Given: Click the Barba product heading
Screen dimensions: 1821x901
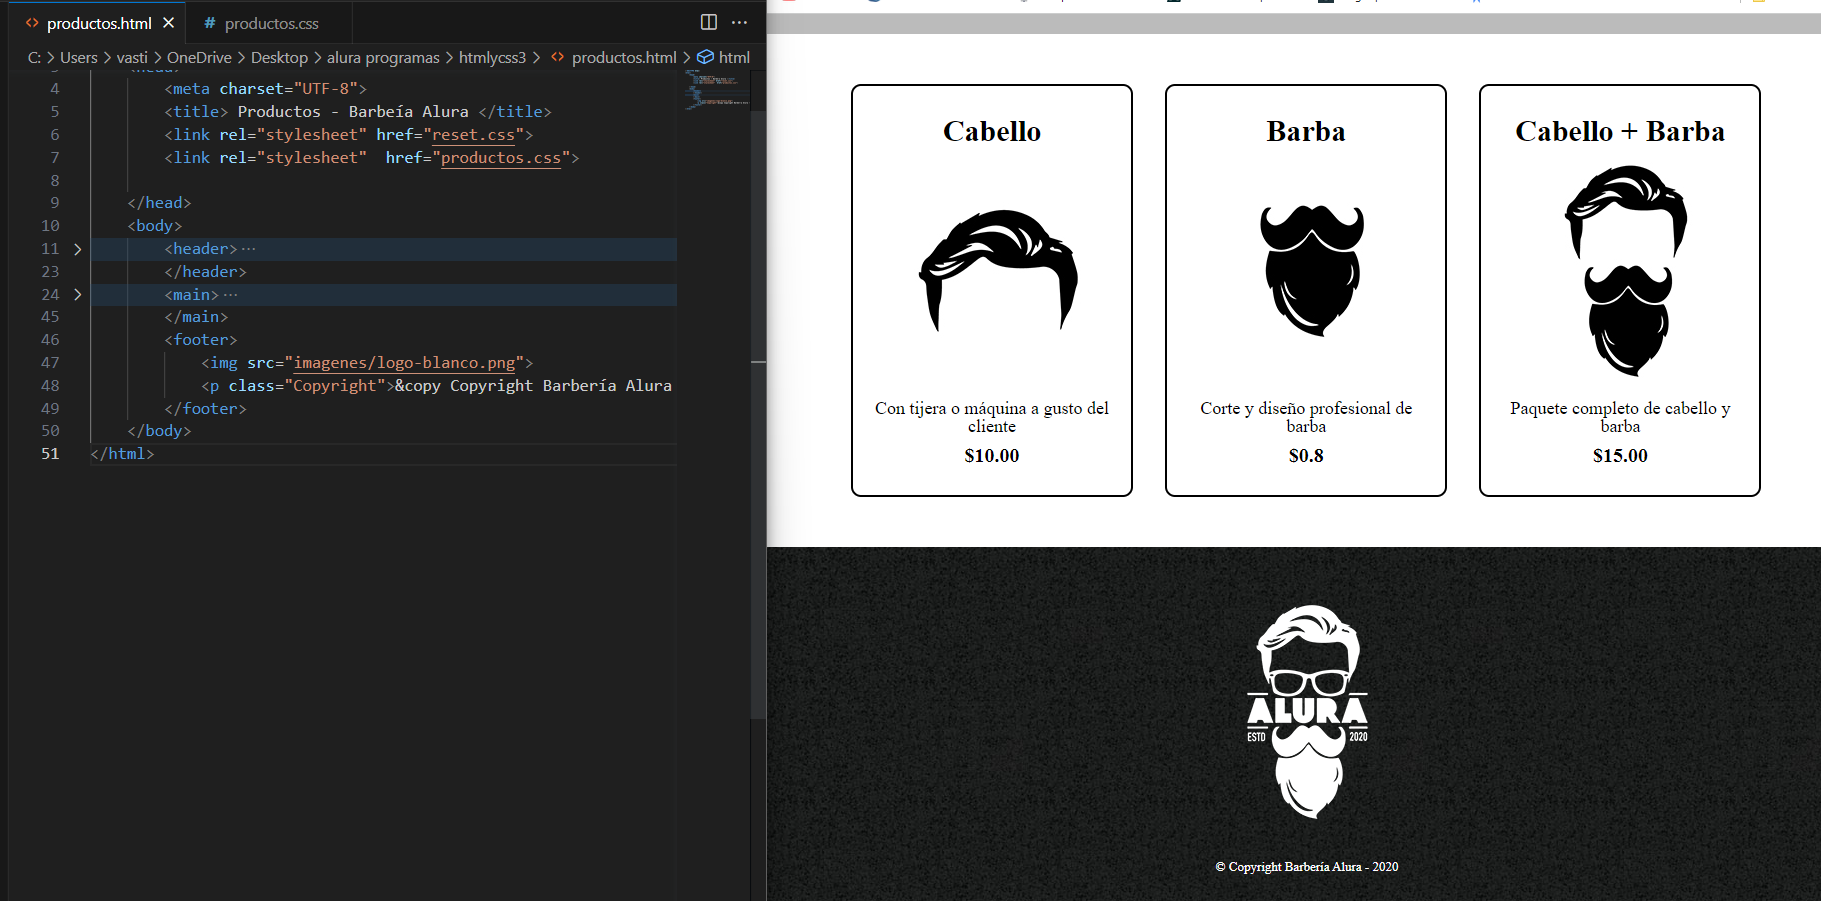Looking at the screenshot, I should point(1306,132).
